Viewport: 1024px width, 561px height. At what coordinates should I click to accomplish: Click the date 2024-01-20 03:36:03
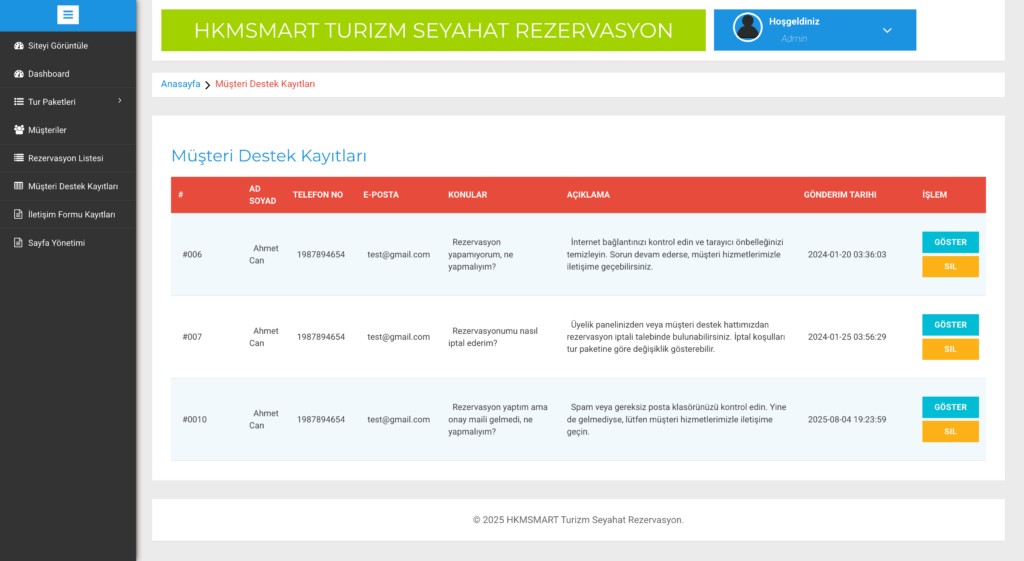click(847, 255)
